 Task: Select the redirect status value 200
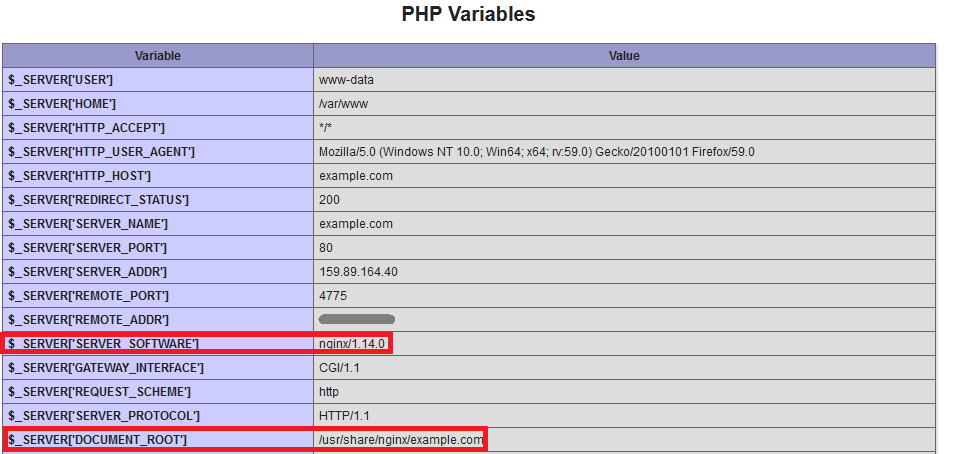click(x=329, y=200)
